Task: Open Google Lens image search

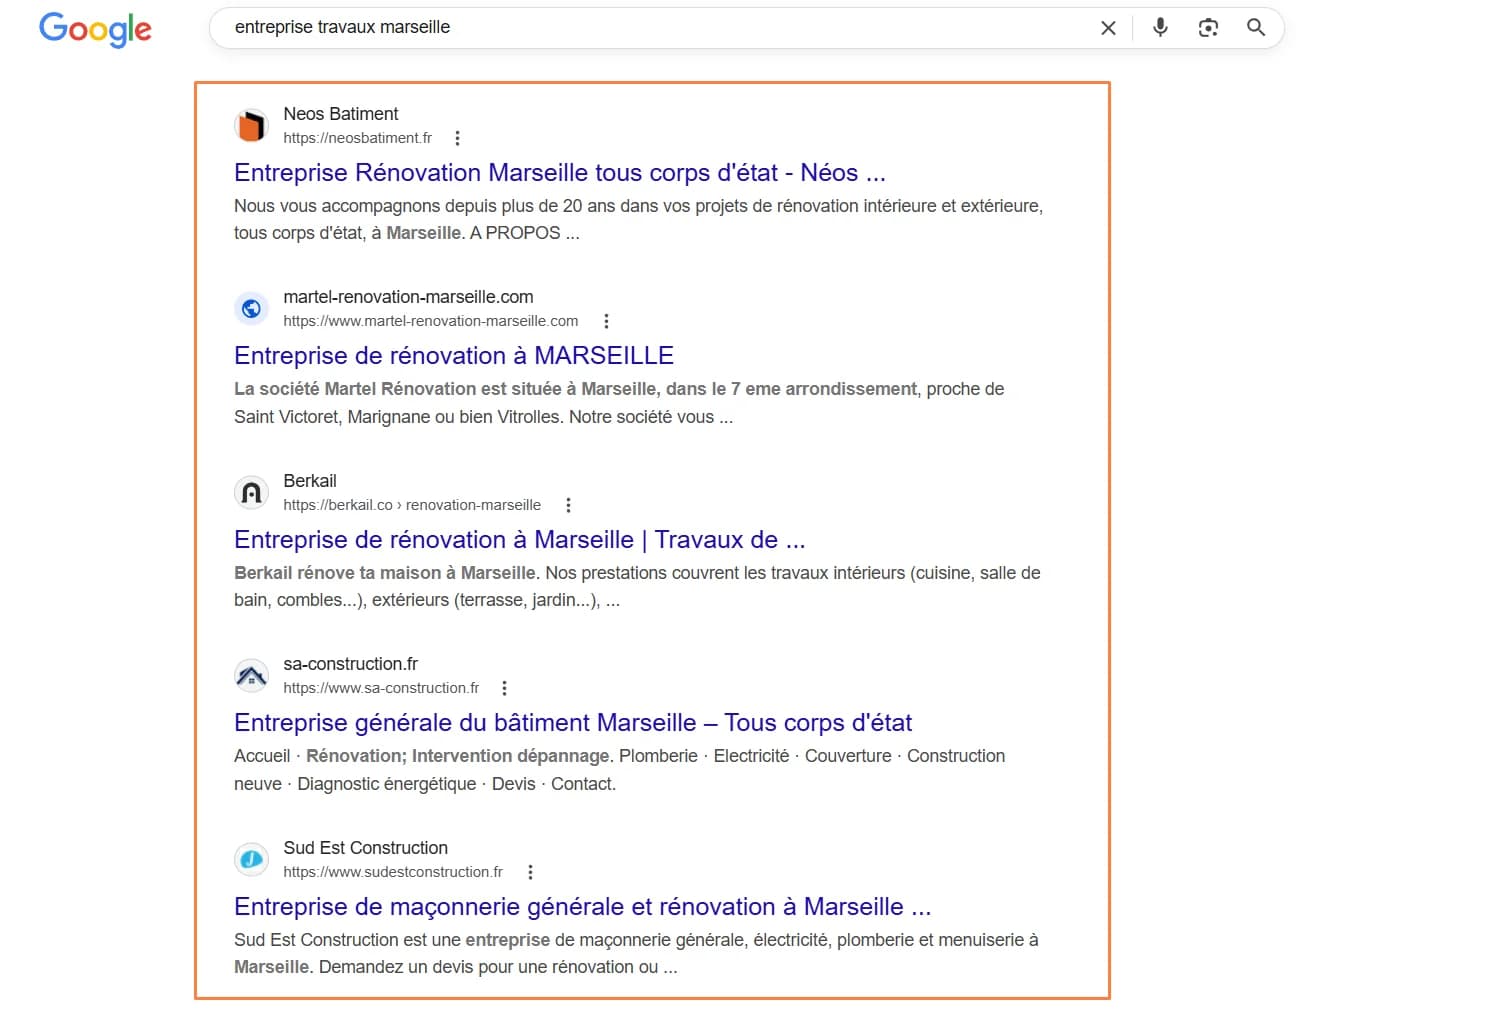Action: coord(1208,28)
